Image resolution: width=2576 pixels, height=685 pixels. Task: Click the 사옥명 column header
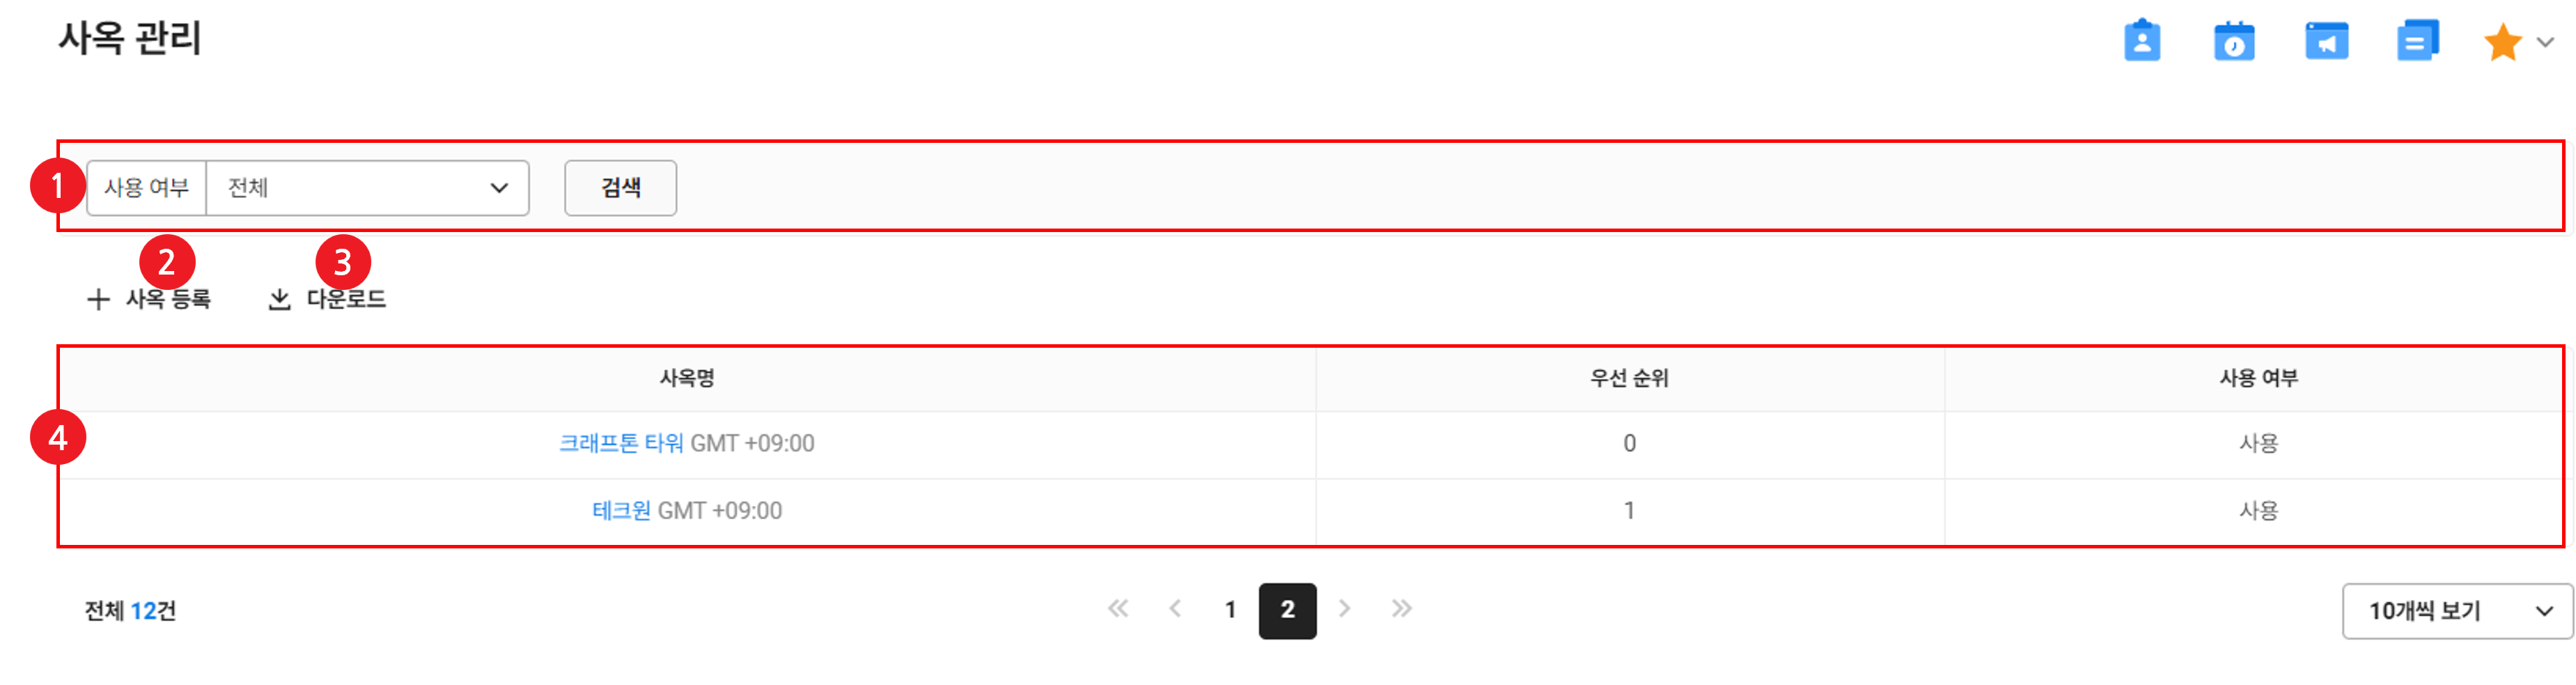coord(687,378)
